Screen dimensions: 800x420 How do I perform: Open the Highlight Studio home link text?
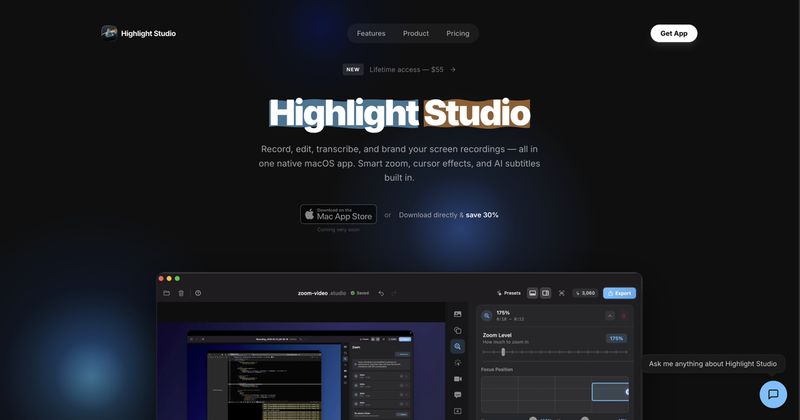(x=148, y=34)
